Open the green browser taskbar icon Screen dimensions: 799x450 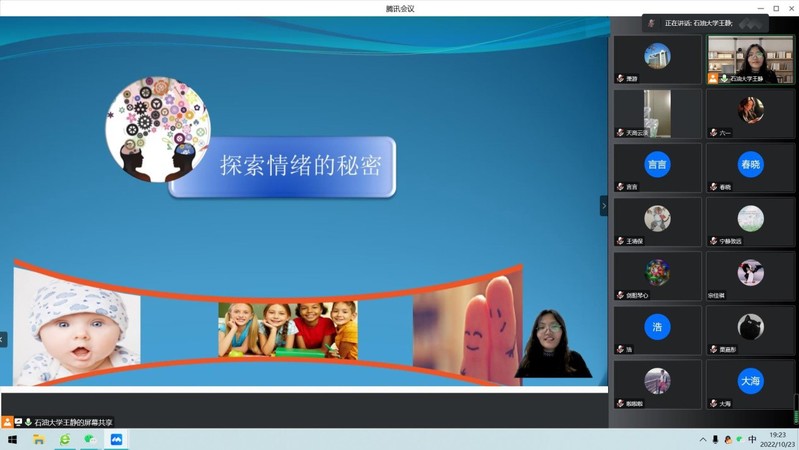click(x=65, y=439)
